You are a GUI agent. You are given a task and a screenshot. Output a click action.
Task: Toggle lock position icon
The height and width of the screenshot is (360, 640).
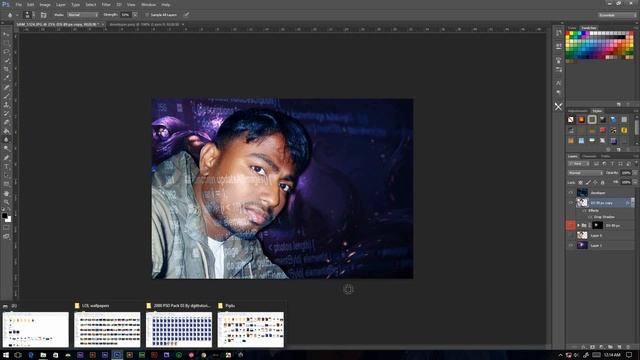[595, 182]
